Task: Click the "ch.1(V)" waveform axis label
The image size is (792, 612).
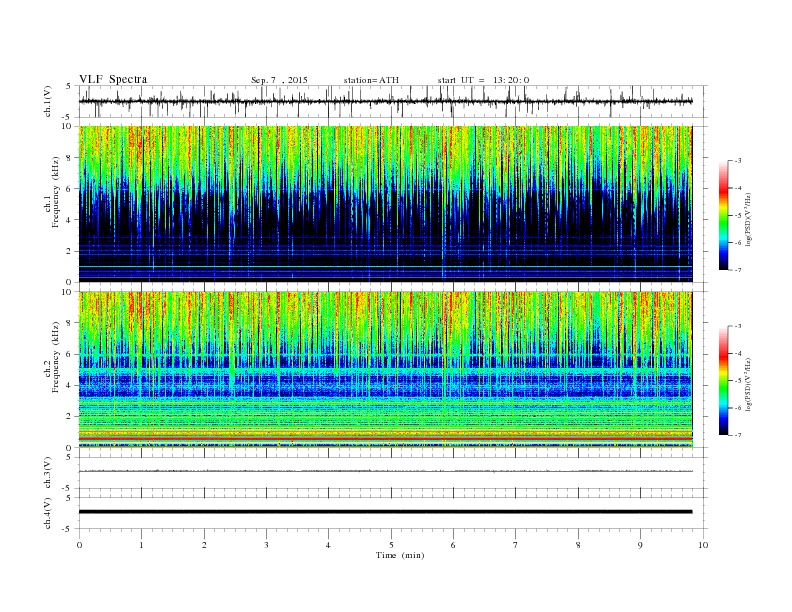Action: [48, 101]
